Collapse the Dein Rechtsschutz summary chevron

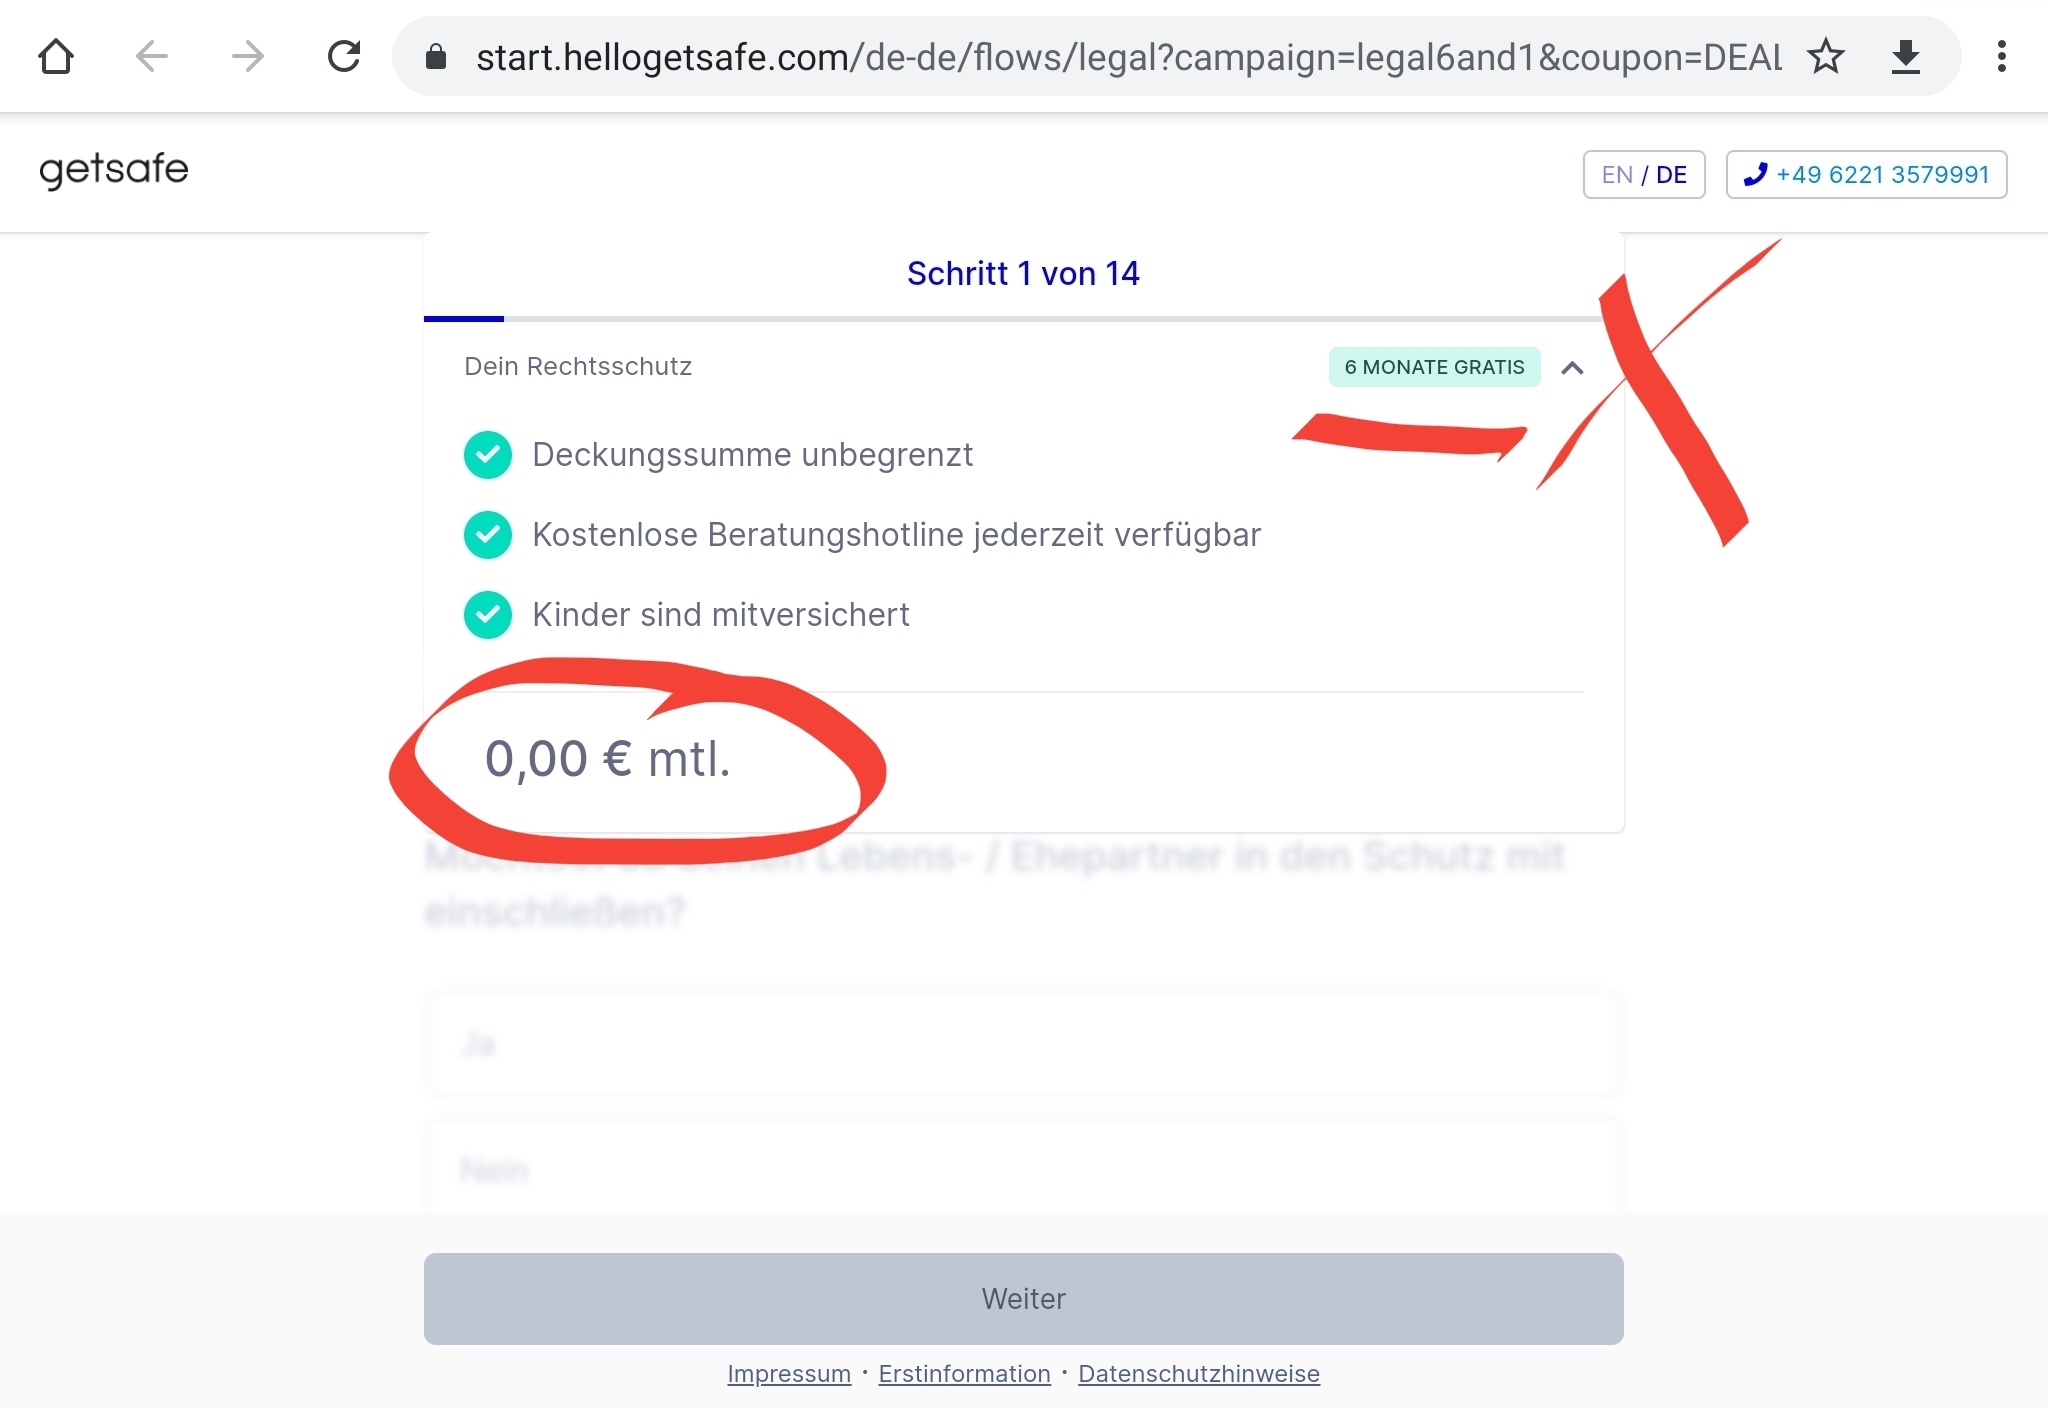[1572, 368]
